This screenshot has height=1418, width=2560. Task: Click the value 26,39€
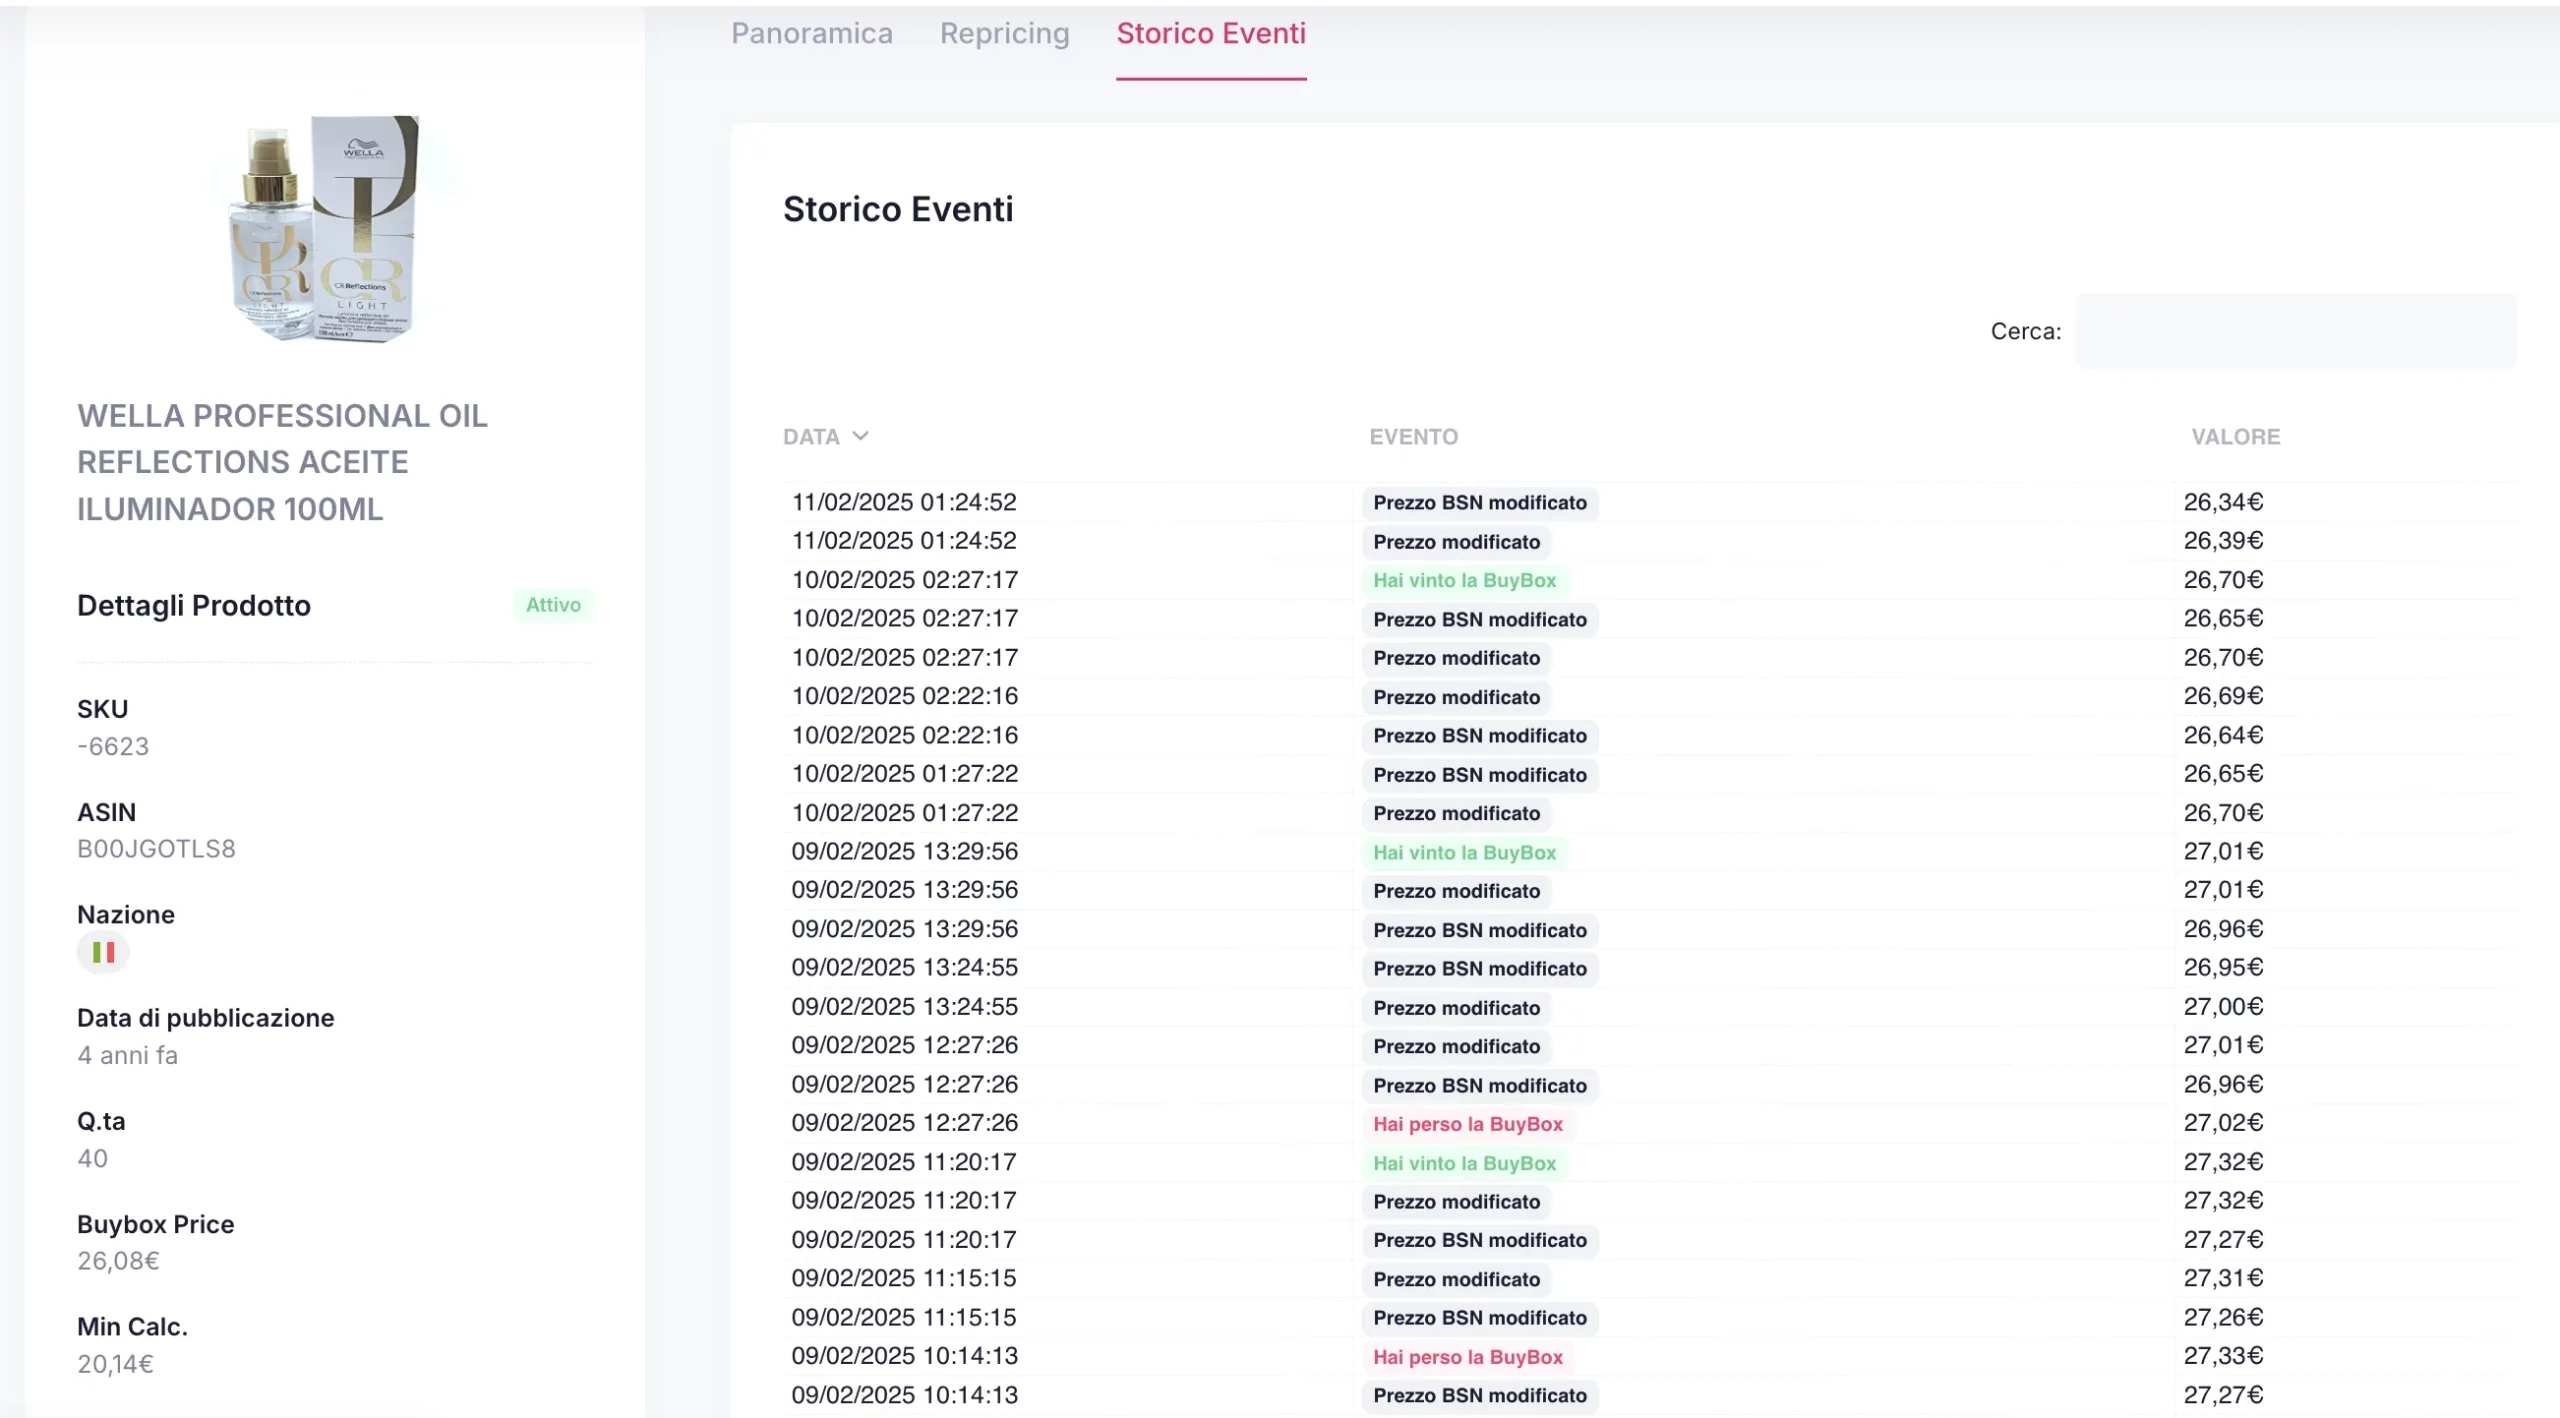tap(2222, 541)
